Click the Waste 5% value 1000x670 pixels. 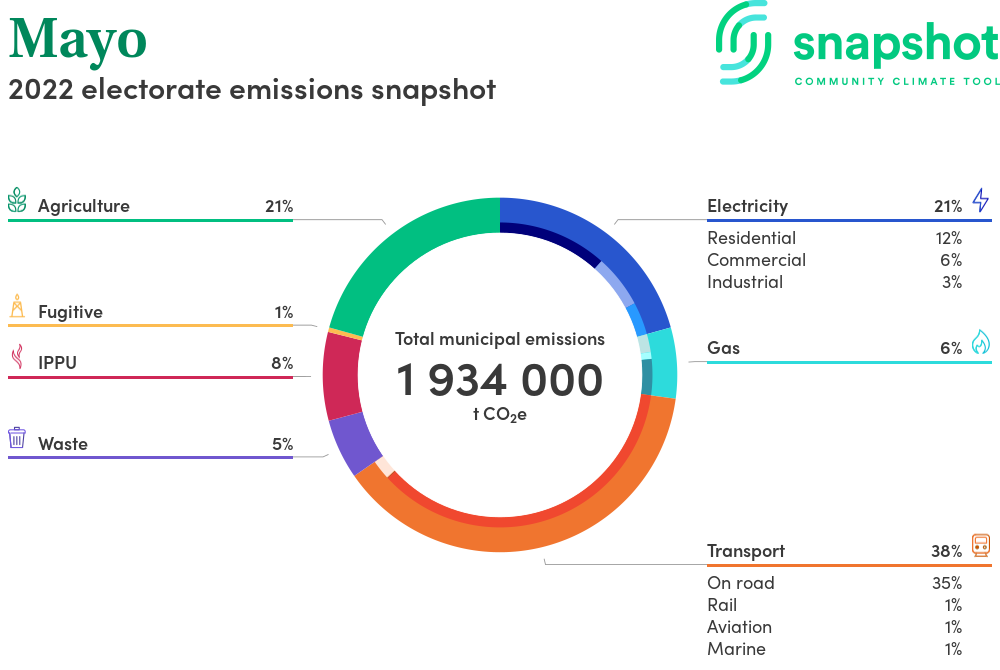(x=283, y=444)
